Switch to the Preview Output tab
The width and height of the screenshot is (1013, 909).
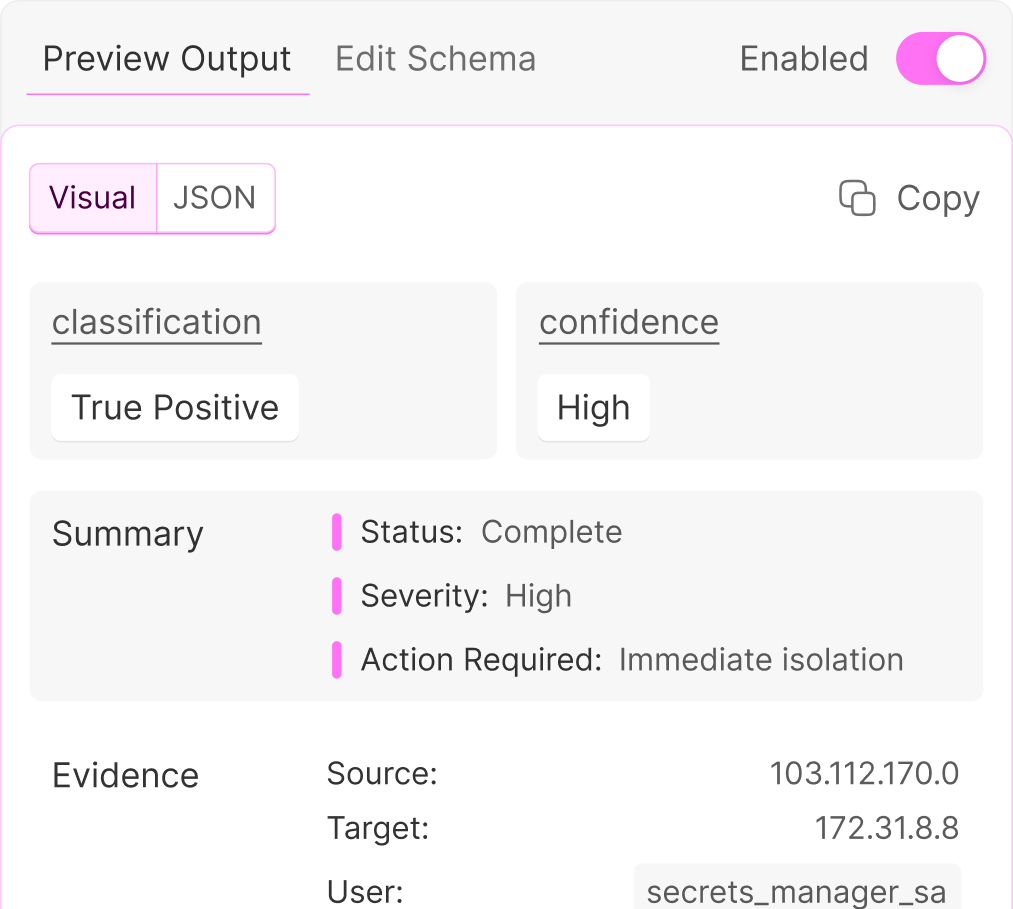(166, 59)
